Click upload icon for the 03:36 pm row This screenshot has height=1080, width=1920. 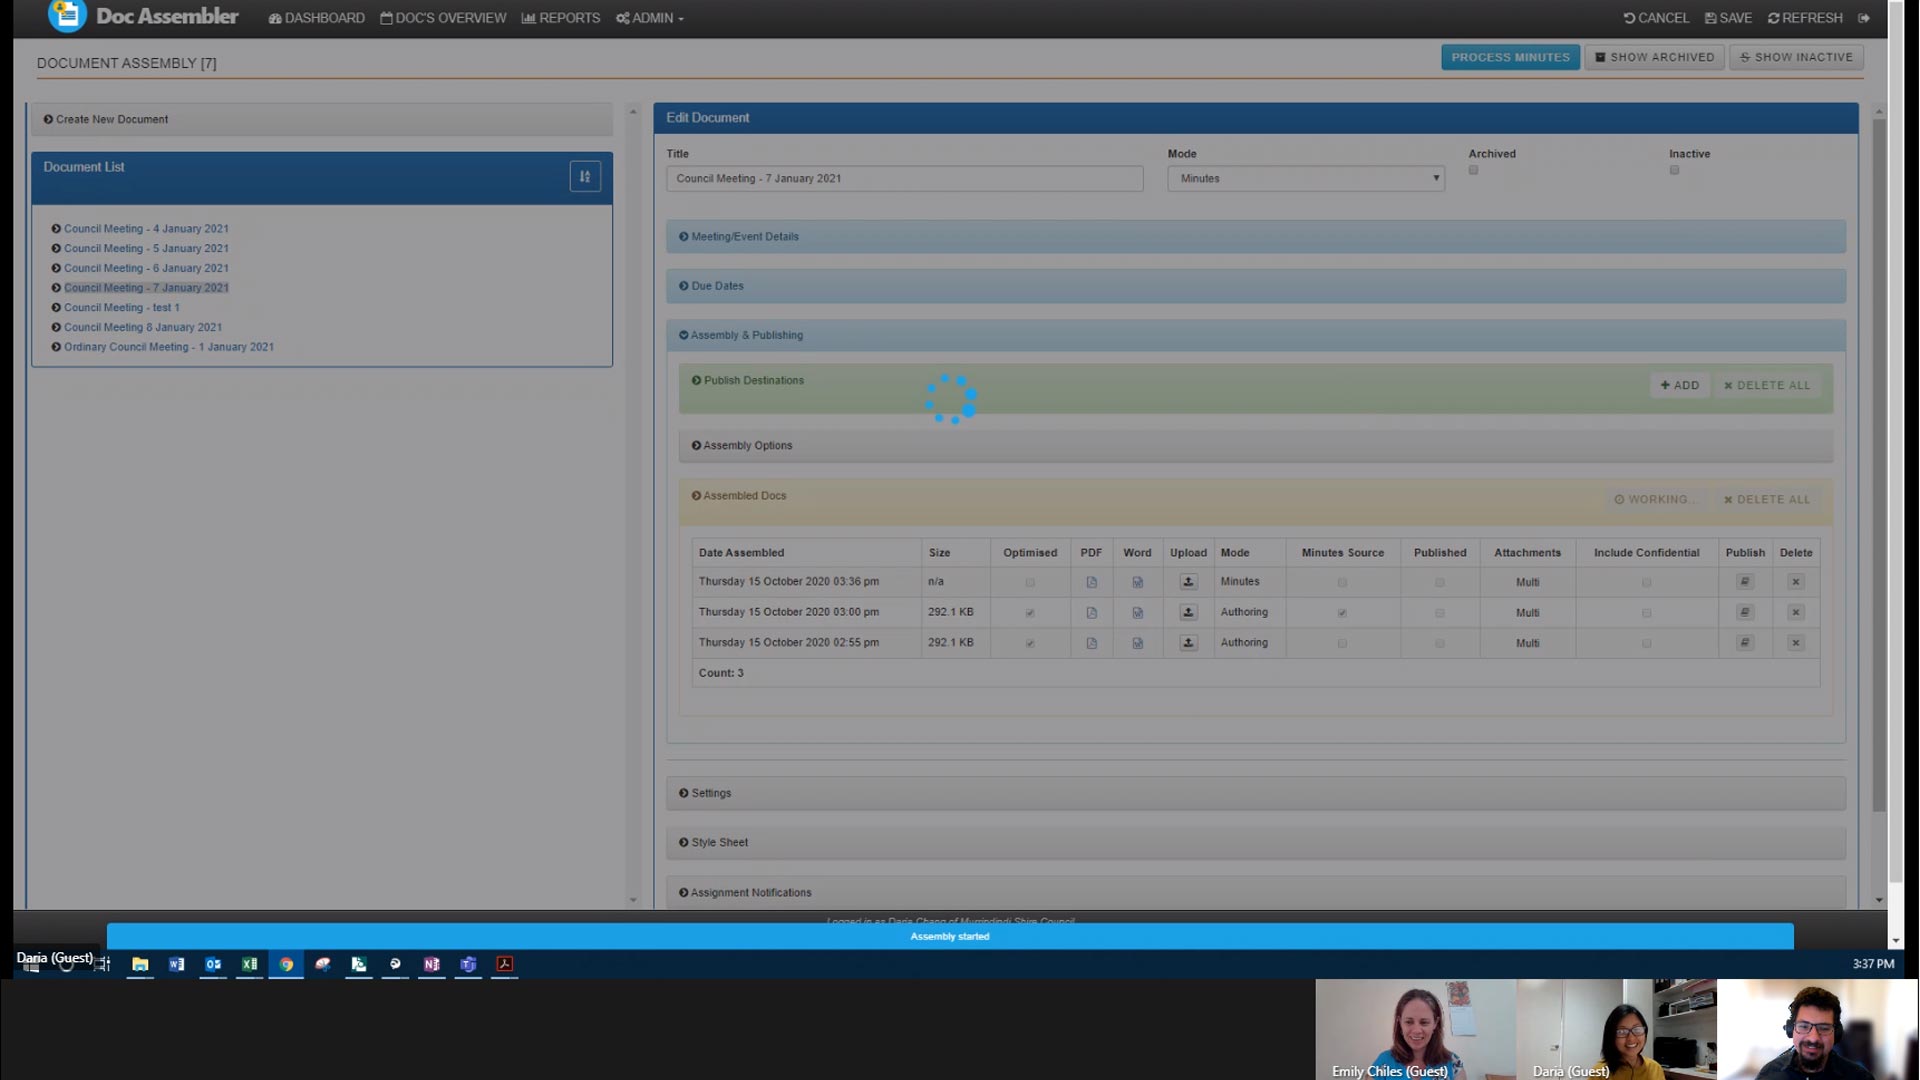click(x=1188, y=582)
